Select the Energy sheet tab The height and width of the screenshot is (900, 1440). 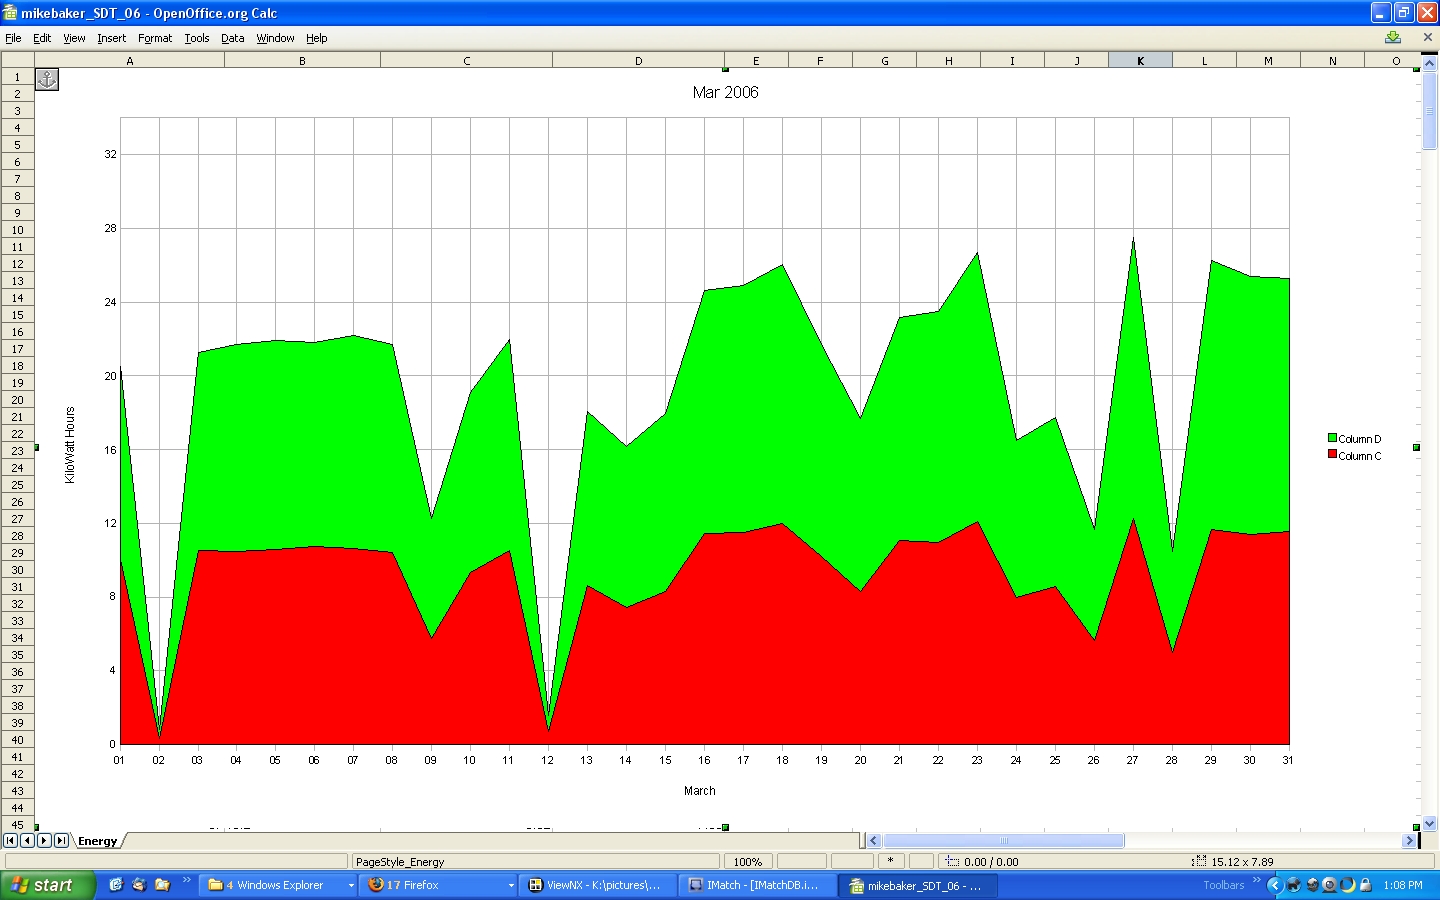(98, 841)
